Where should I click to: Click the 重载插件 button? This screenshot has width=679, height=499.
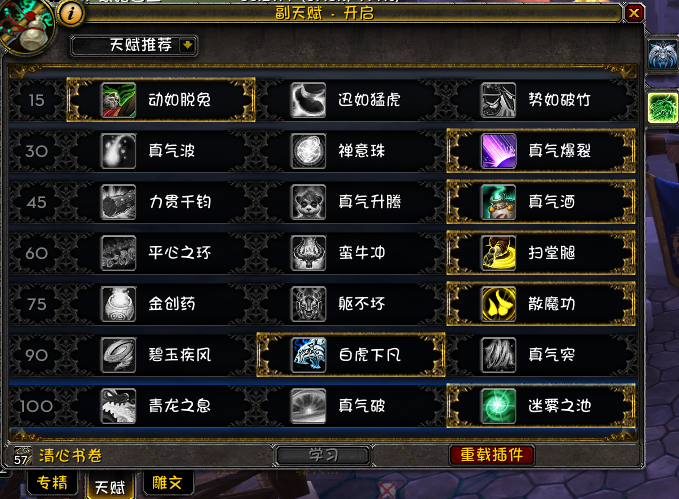[x=491, y=455]
